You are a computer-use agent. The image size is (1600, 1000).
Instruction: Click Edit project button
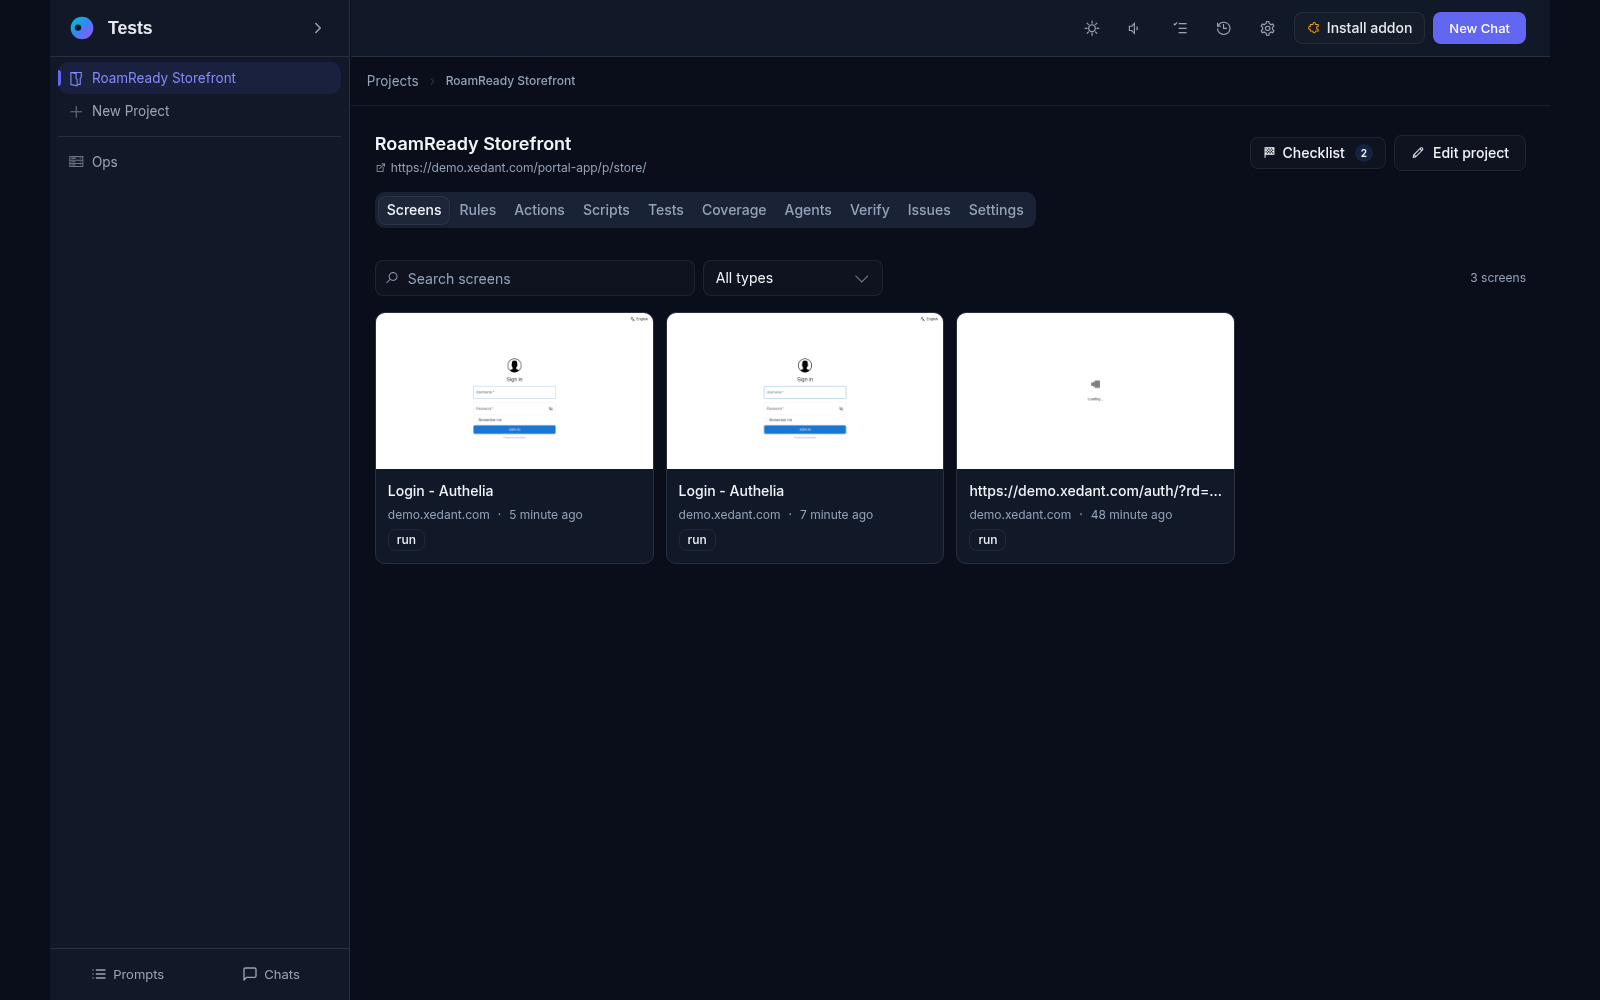click(1459, 153)
